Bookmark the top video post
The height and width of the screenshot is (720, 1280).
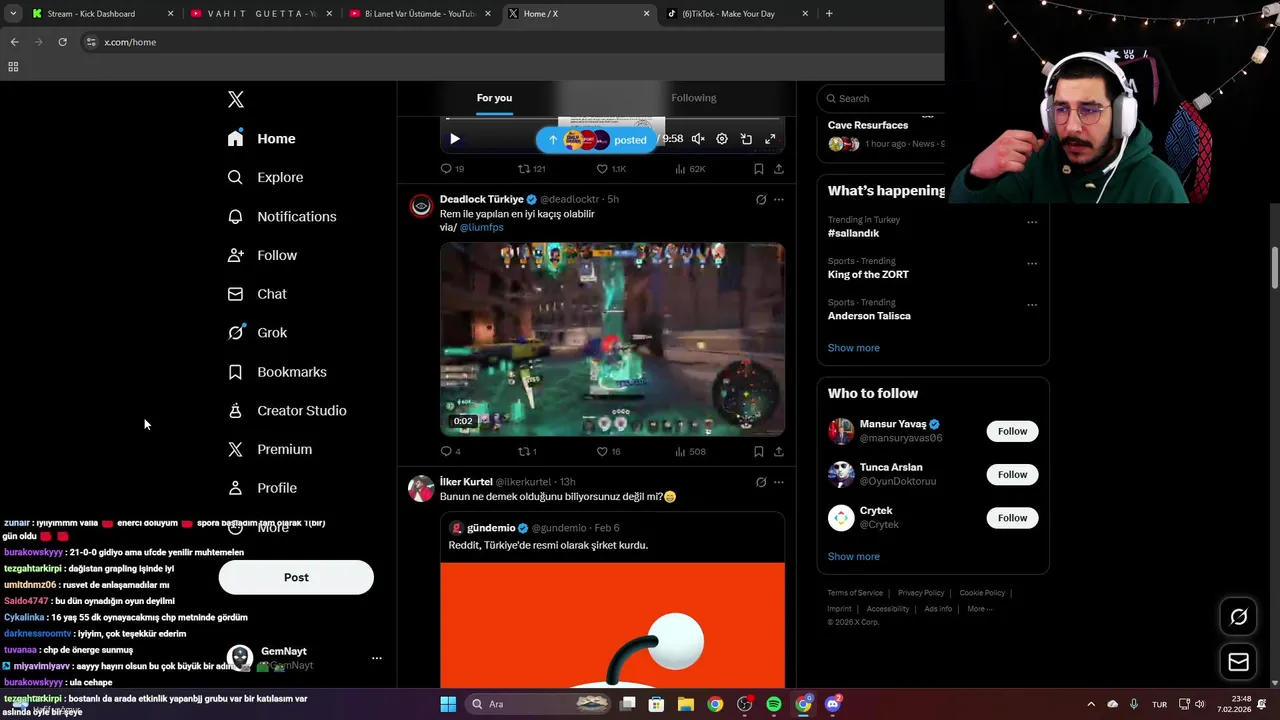point(758,169)
